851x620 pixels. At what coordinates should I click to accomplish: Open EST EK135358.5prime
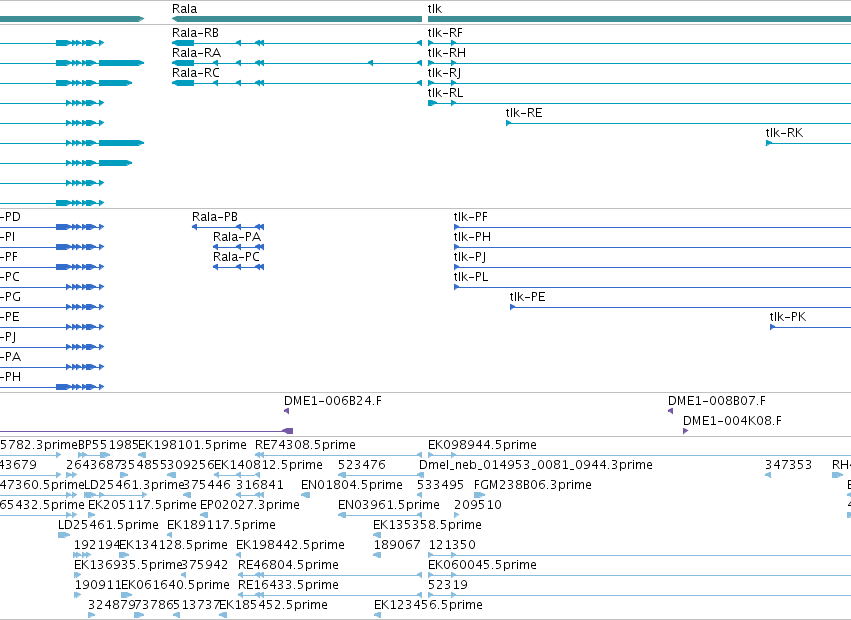(428, 526)
